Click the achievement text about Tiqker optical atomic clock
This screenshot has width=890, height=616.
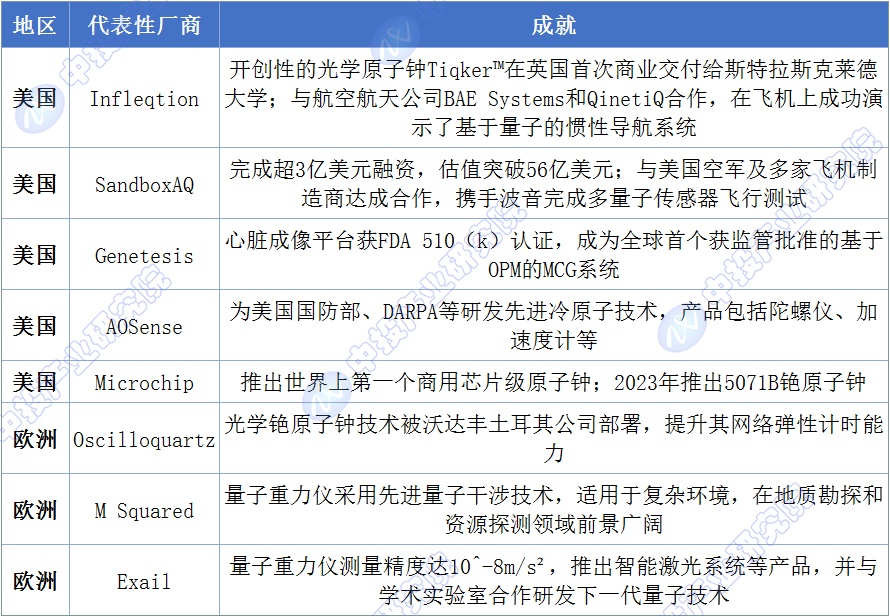point(554,98)
